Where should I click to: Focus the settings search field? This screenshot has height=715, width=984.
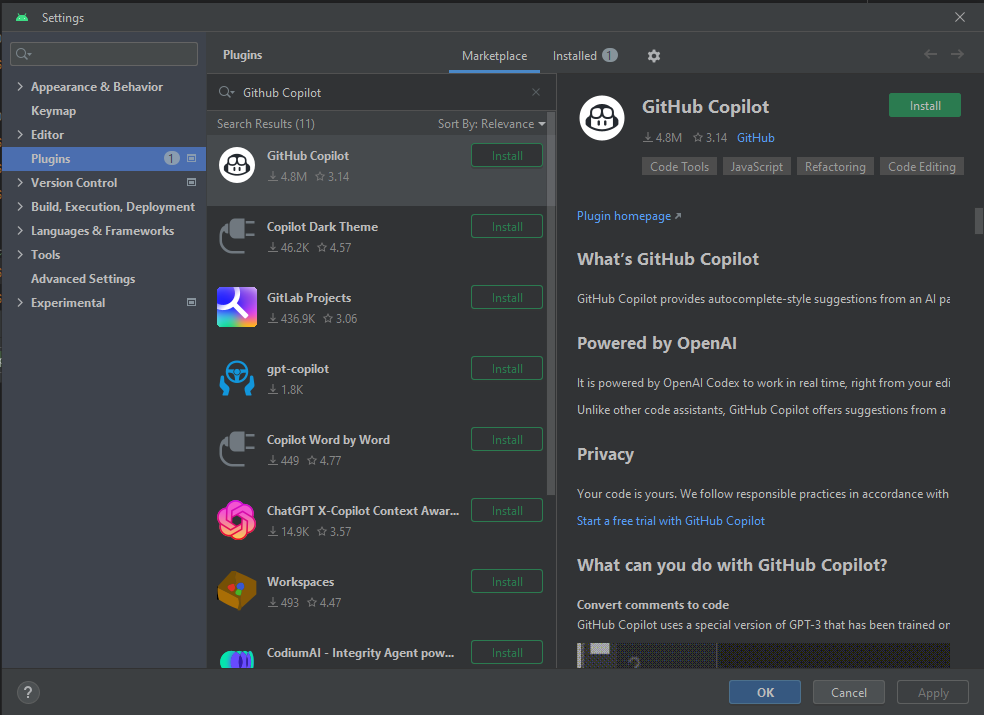[x=104, y=54]
